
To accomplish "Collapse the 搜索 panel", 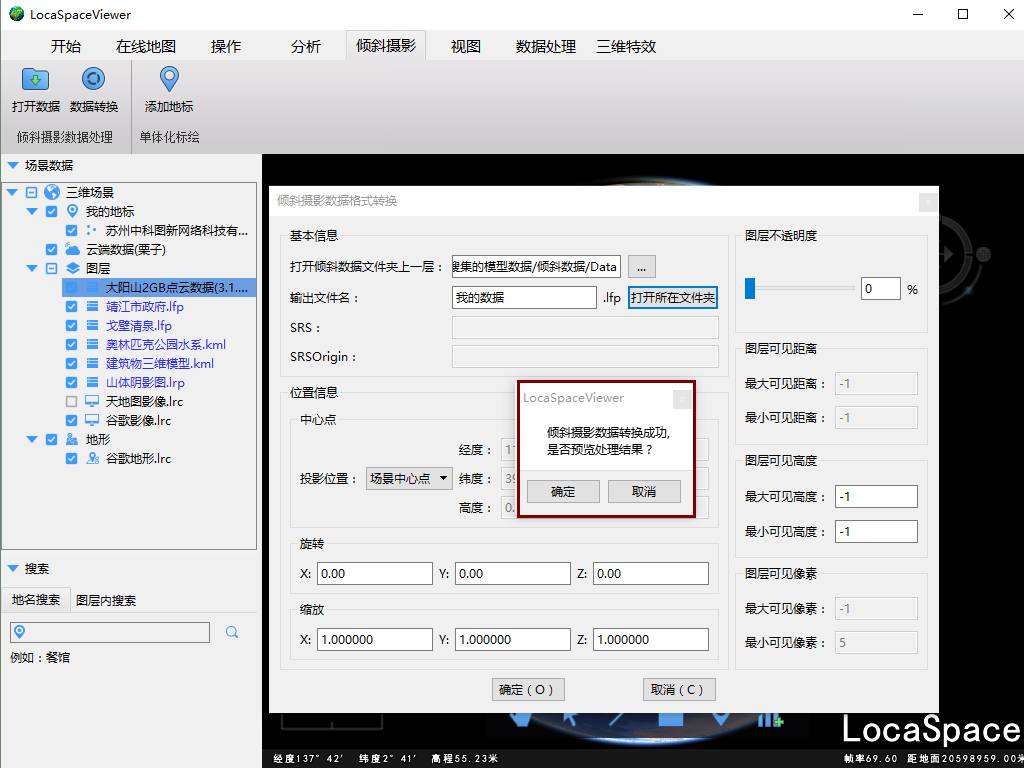I will click(12, 568).
